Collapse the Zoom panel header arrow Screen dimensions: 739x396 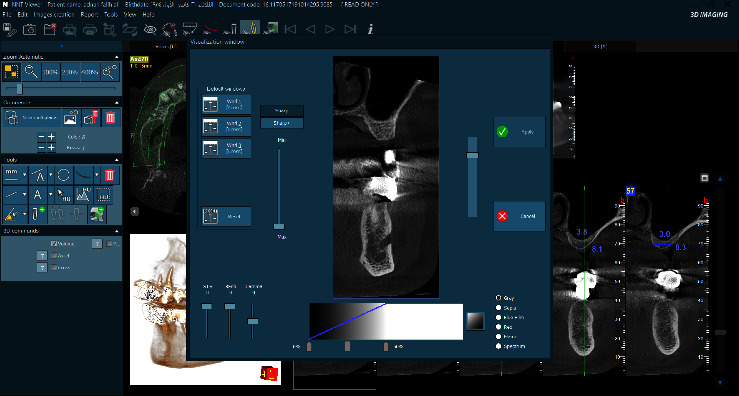coord(117,57)
